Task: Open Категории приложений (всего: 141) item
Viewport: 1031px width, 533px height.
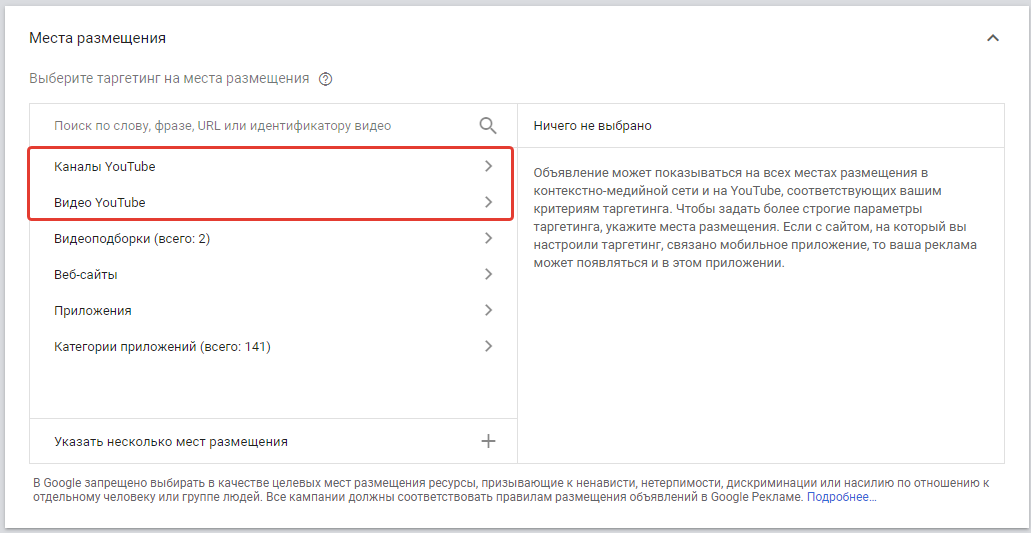Action: [x=273, y=346]
